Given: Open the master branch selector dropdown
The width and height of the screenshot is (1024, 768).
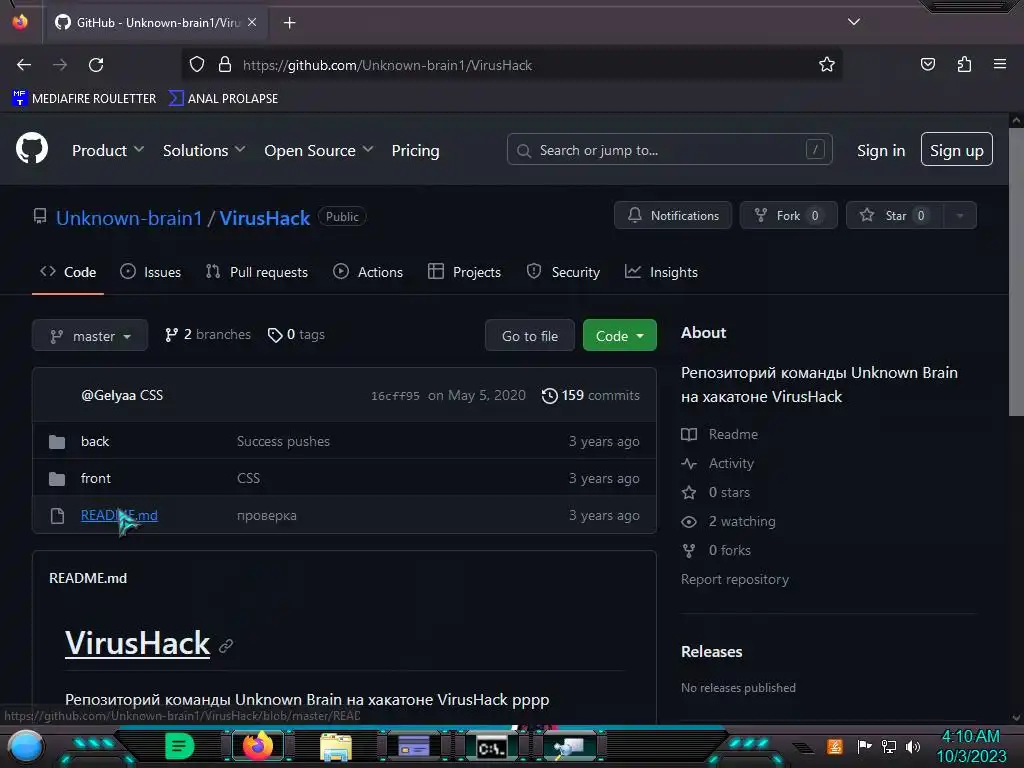Looking at the screenshot, I should click(x=90, y=336).
